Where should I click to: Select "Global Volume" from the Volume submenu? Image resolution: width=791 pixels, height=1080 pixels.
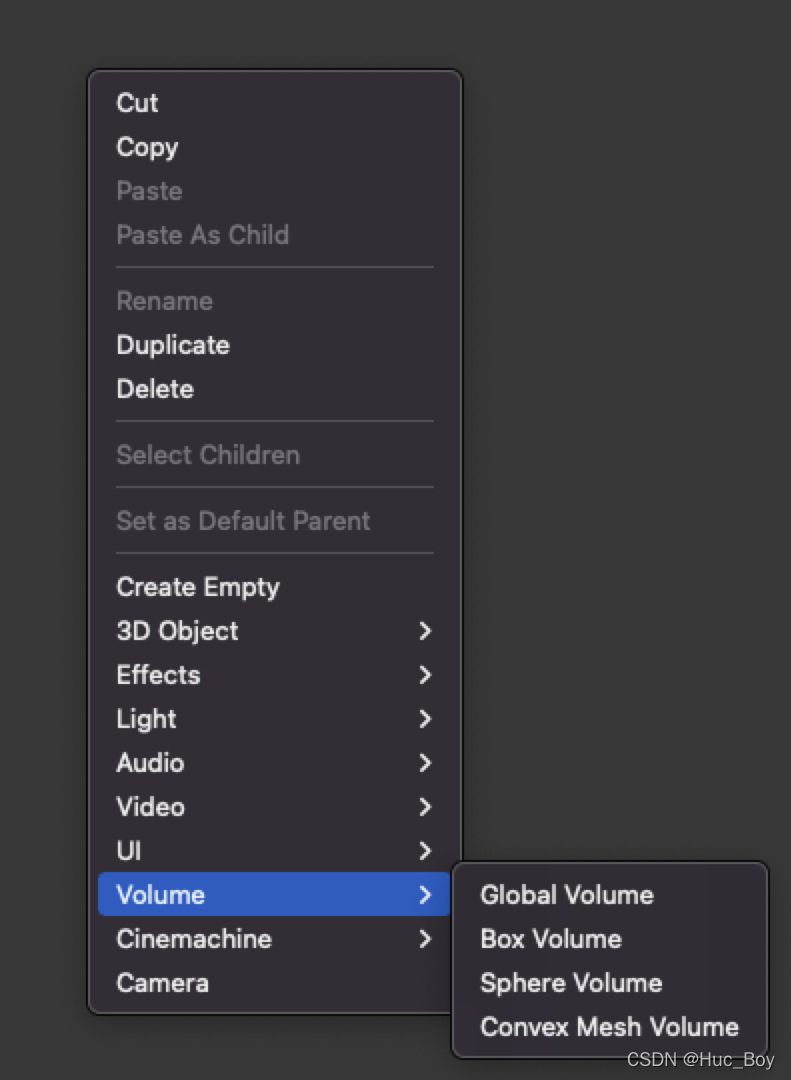566,895
